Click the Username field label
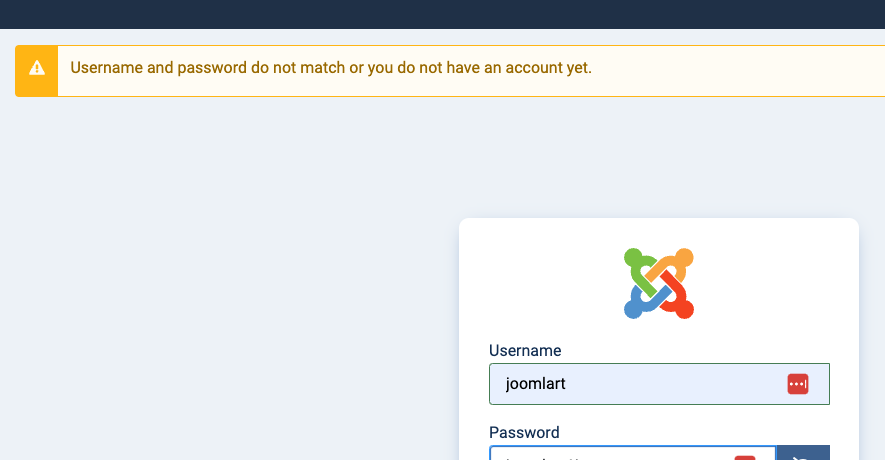The height and width of the screenshot is (460, 885). pyautogui.click(x=525, y=351)
